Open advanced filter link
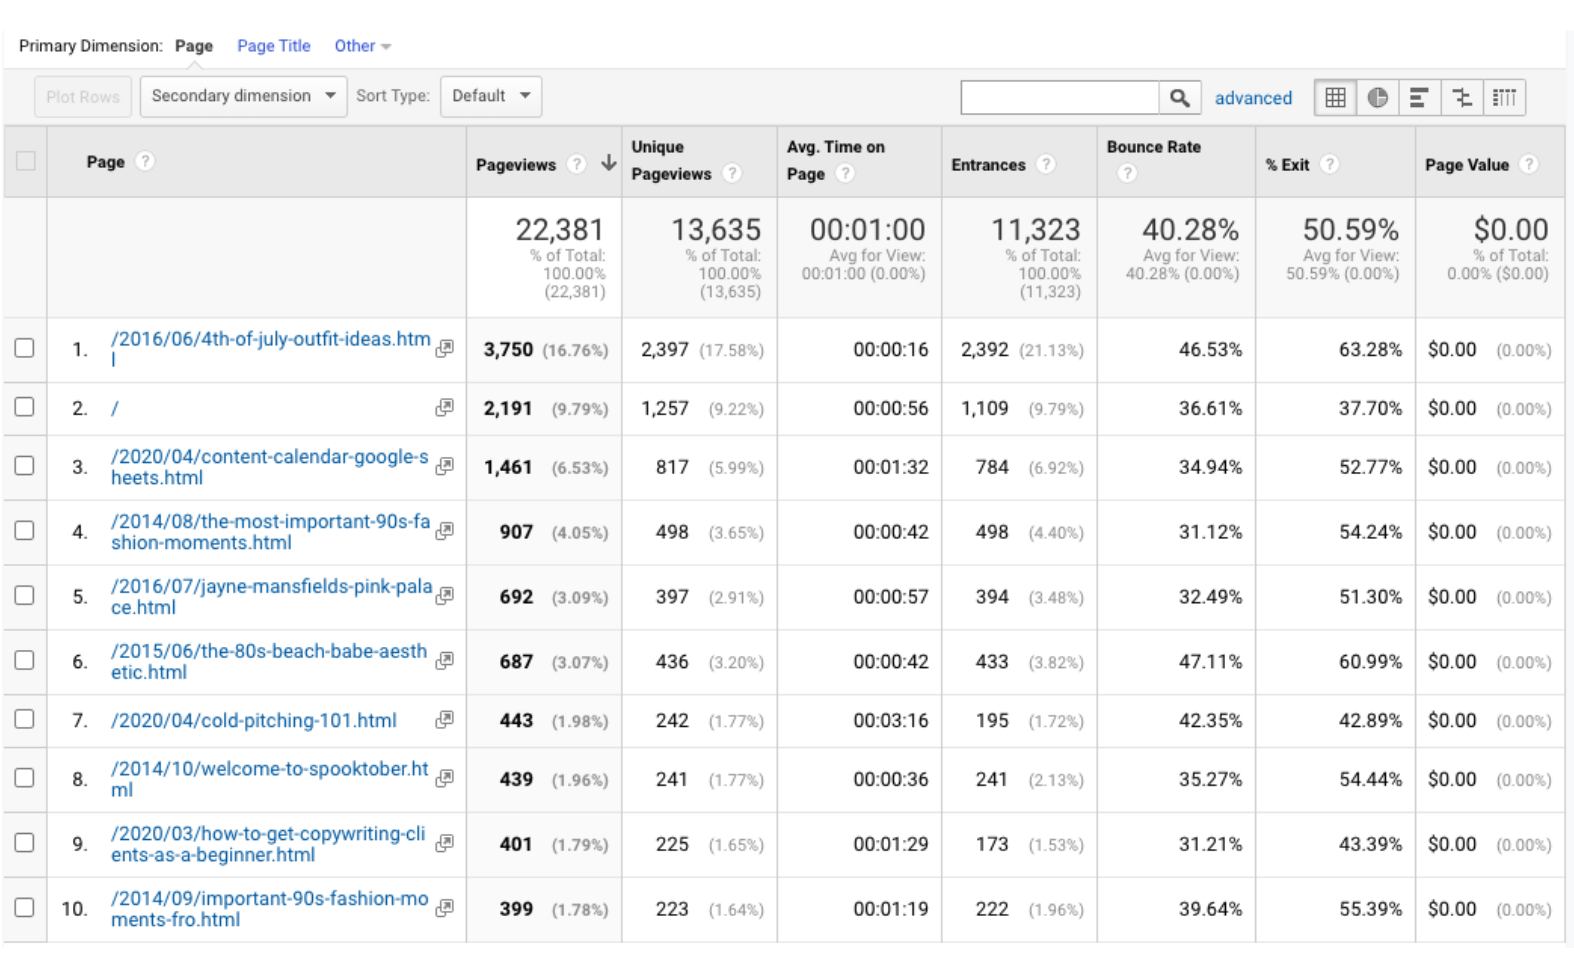Screen dimensions: 1574x974 pyautogui.click(x=1253, y=98)
